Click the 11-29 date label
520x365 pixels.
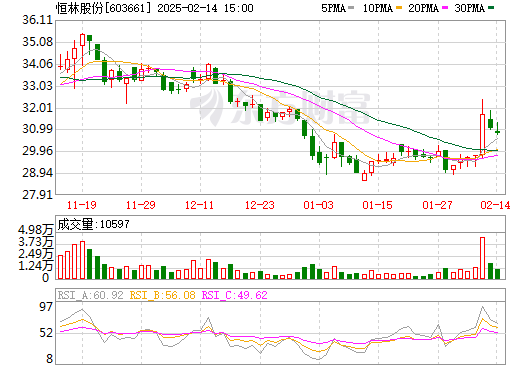coord(141,205)
